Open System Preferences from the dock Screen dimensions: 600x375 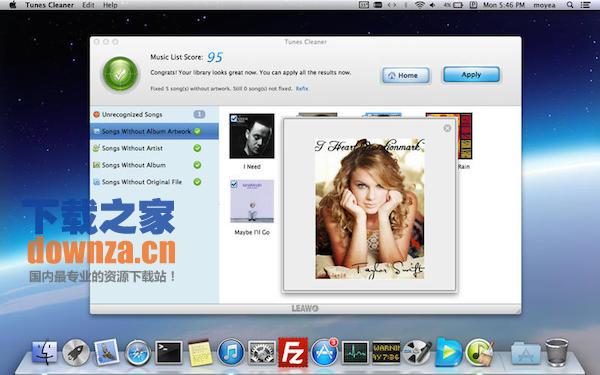coord(262,353)
